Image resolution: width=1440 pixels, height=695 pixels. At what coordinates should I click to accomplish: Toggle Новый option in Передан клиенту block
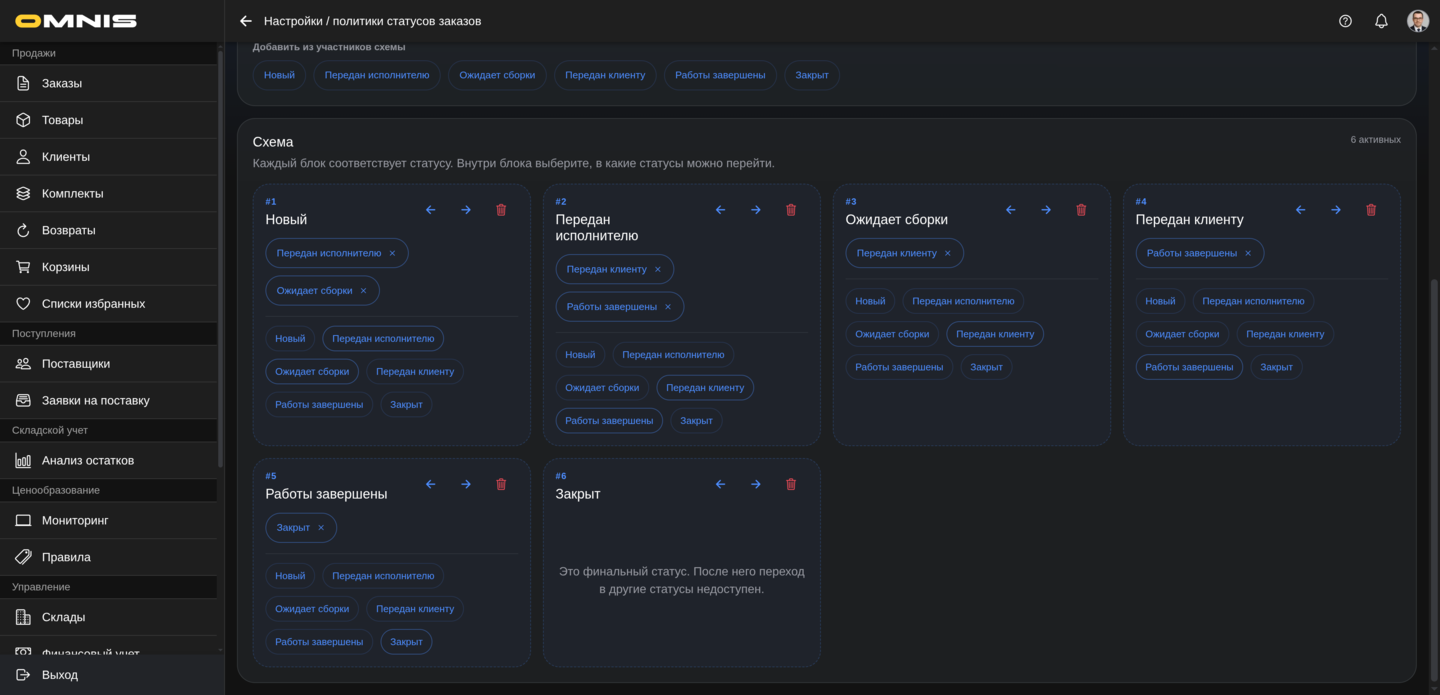1160,301
